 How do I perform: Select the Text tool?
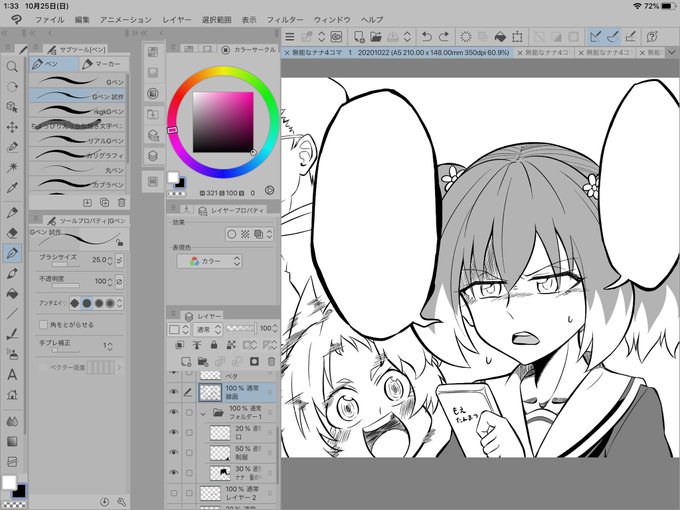pyautogui.click(x=12, y=374)
